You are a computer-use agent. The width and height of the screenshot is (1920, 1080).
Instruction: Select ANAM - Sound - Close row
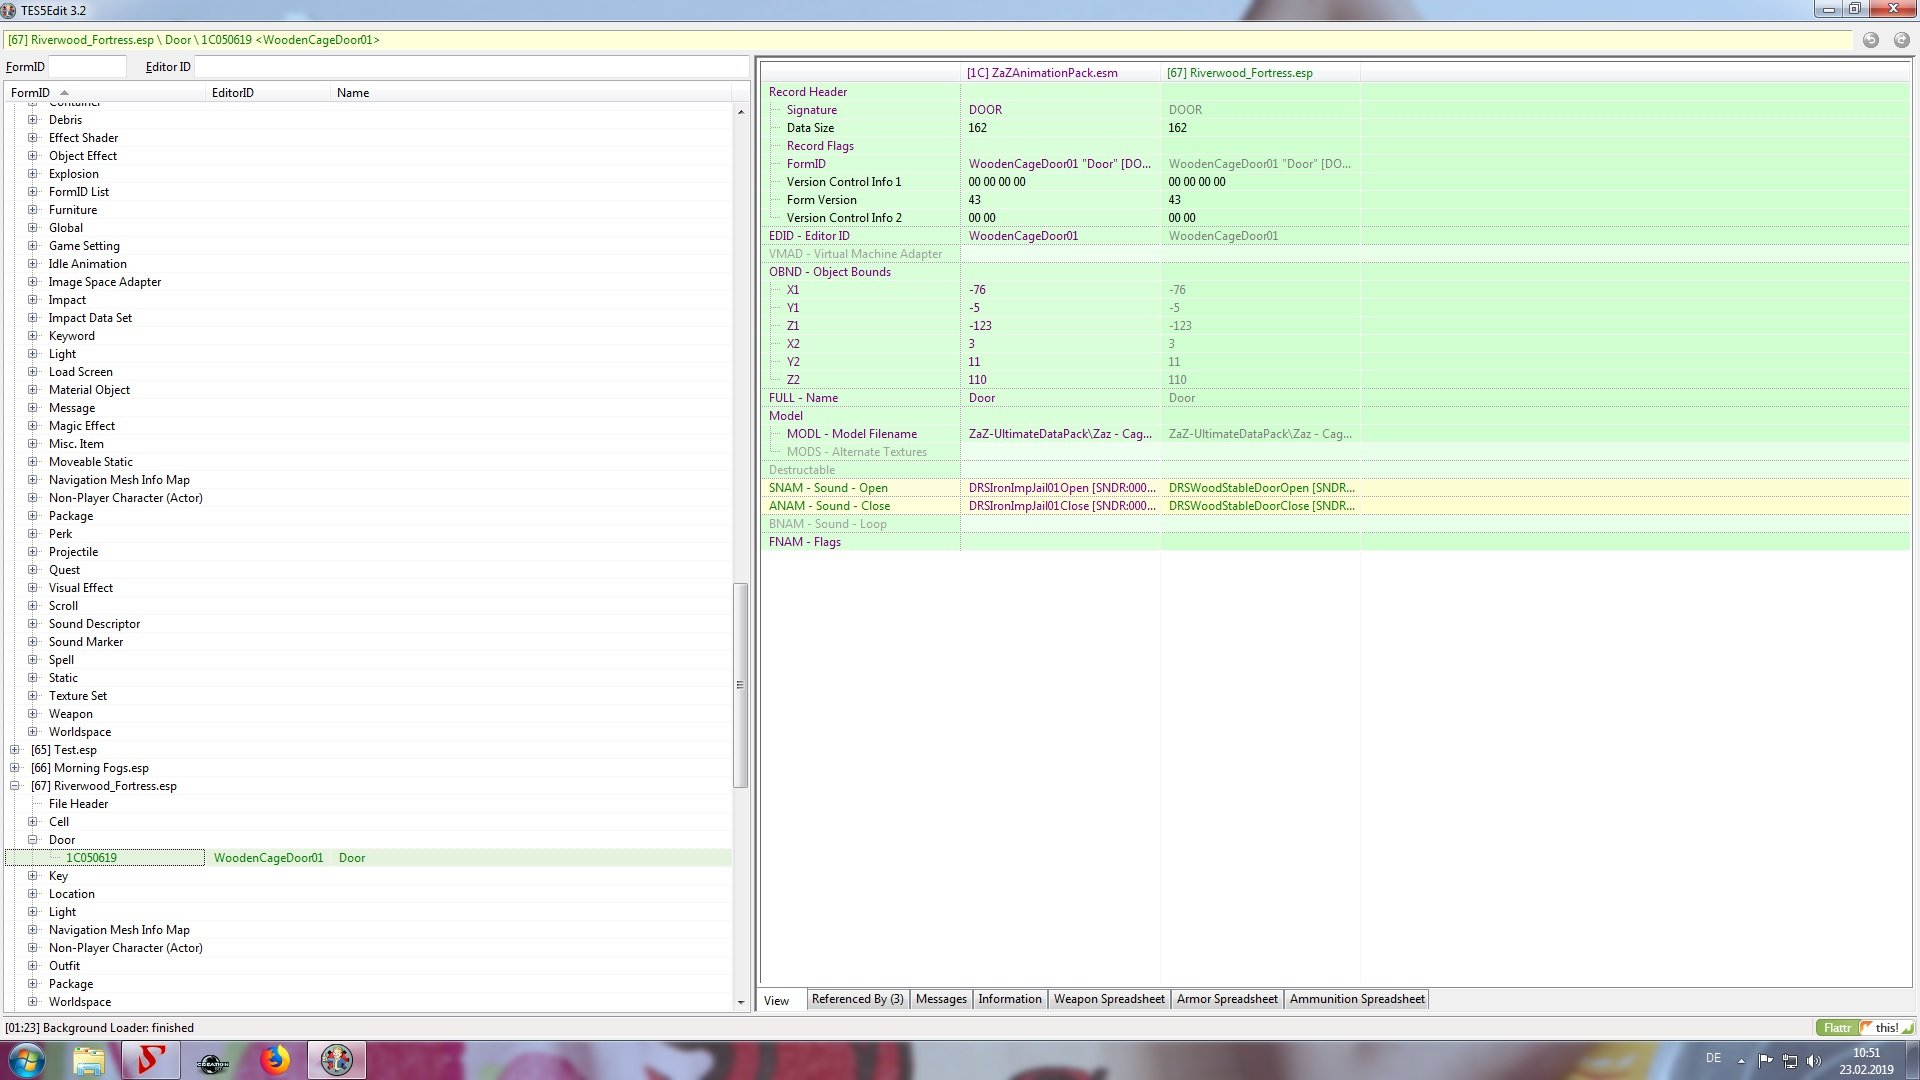[1335, 506]
